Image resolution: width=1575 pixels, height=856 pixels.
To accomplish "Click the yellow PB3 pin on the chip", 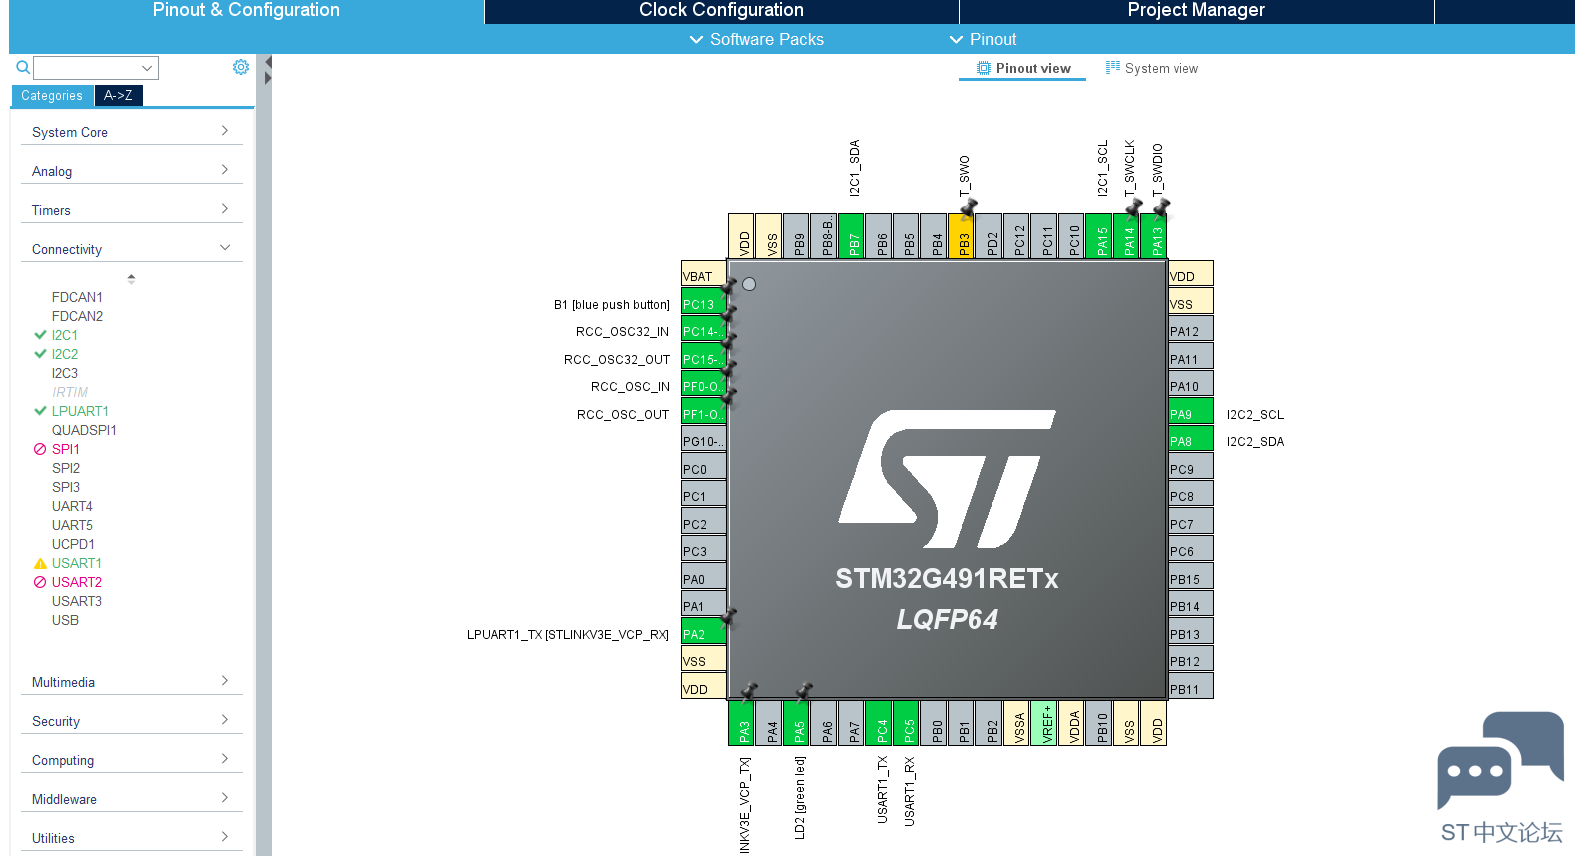I will pos(961,236).
